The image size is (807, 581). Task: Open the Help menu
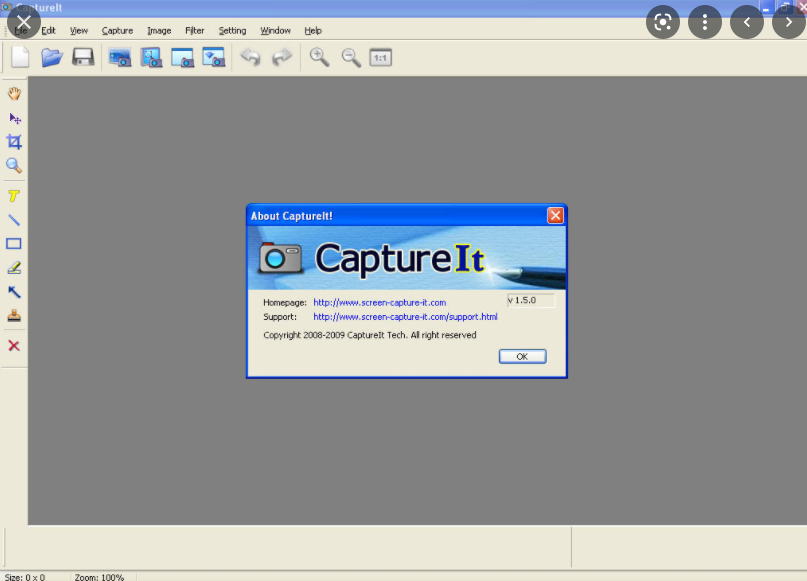point(313,30)
